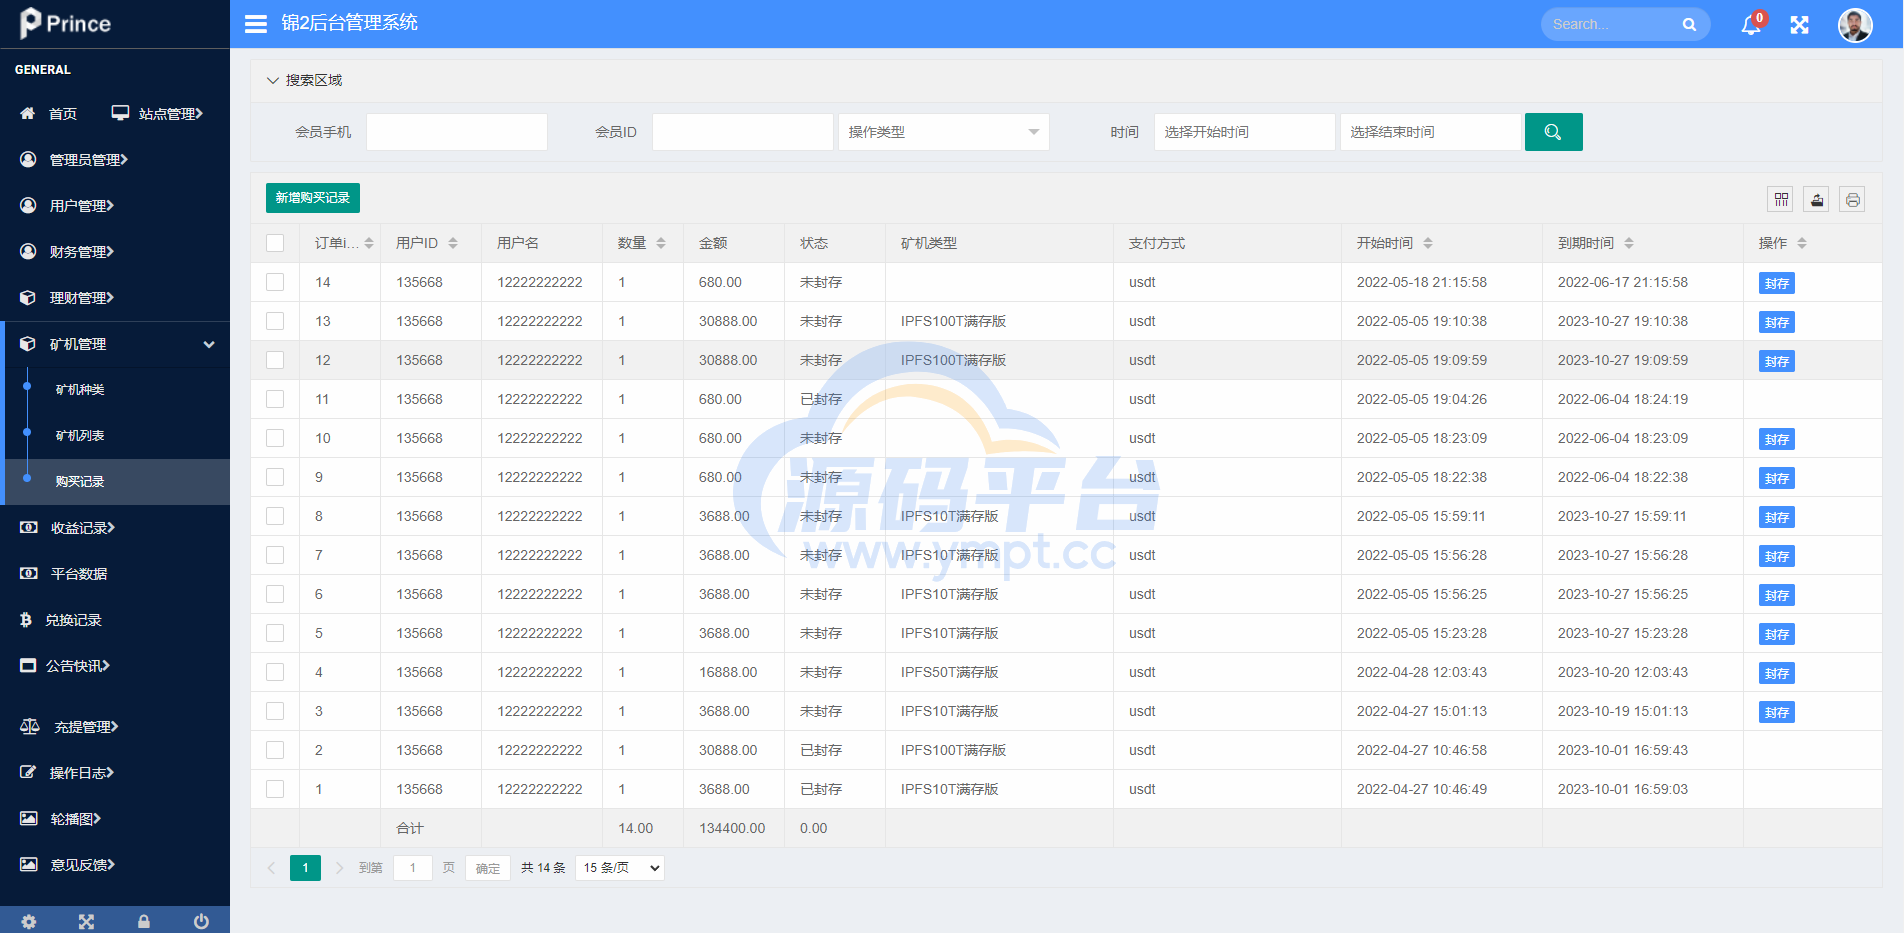Open 购买记录 submenu item

pyautogui.click(x=80, y=482)
